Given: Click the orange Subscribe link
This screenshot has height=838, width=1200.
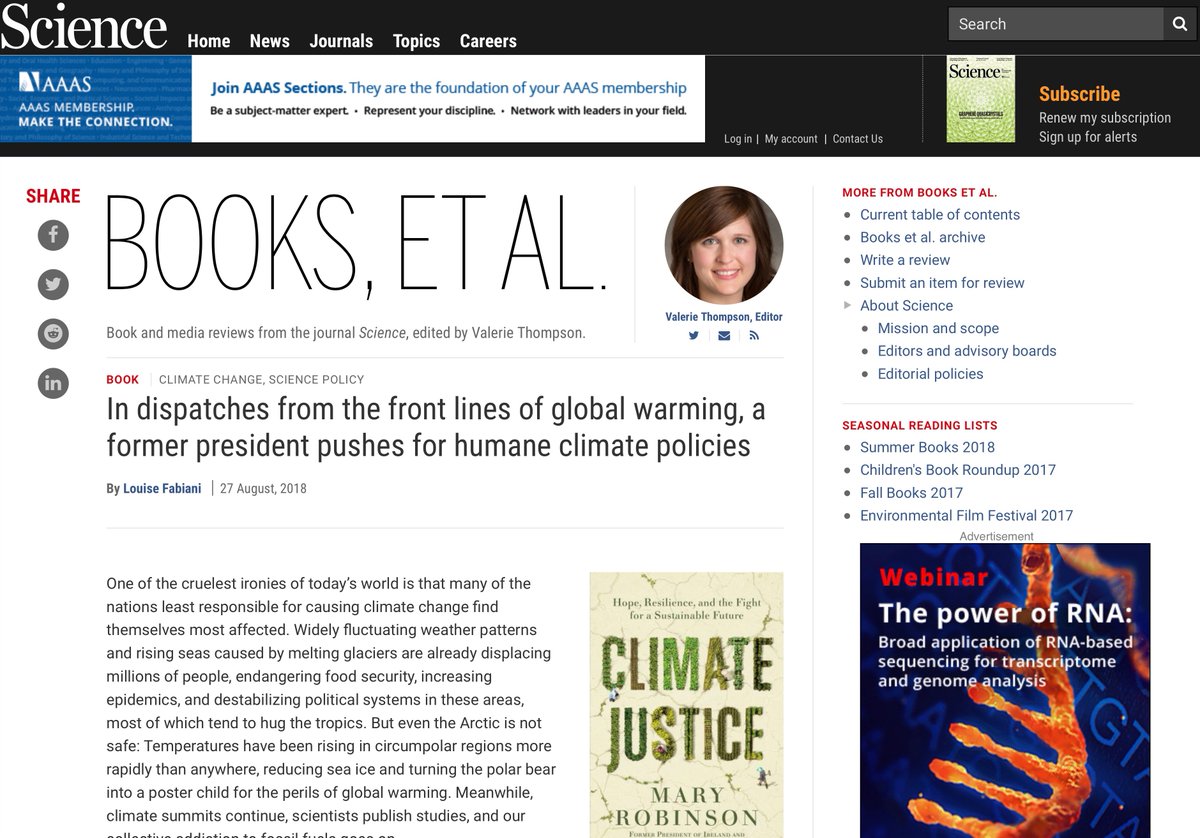Looking at the screenshot, I should [1079, 94].
